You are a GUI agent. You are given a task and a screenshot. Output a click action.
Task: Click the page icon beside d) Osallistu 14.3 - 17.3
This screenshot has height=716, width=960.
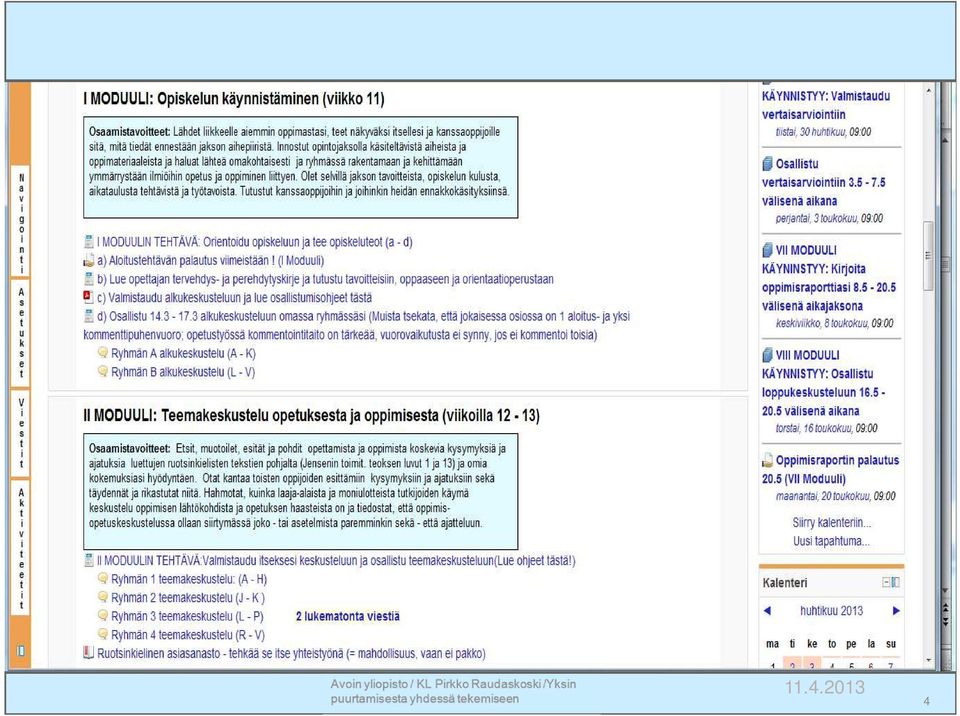point(89,317)
